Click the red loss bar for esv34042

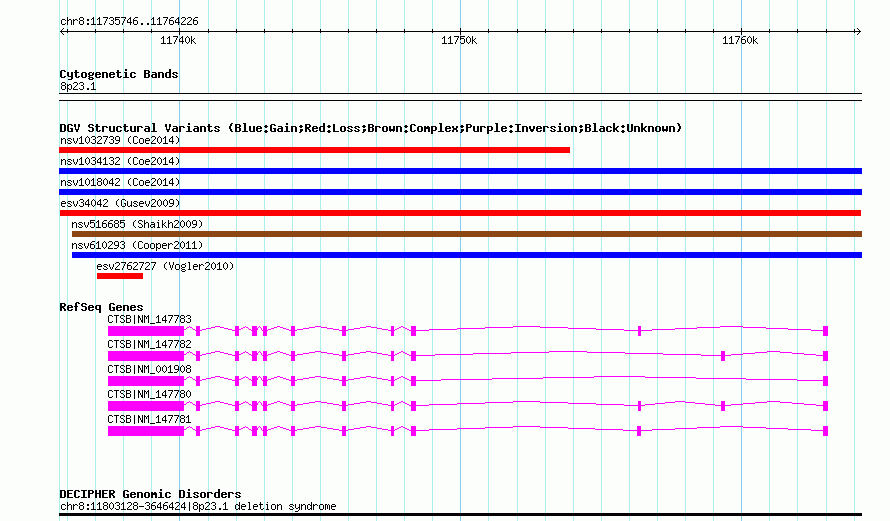click(460, 213)
